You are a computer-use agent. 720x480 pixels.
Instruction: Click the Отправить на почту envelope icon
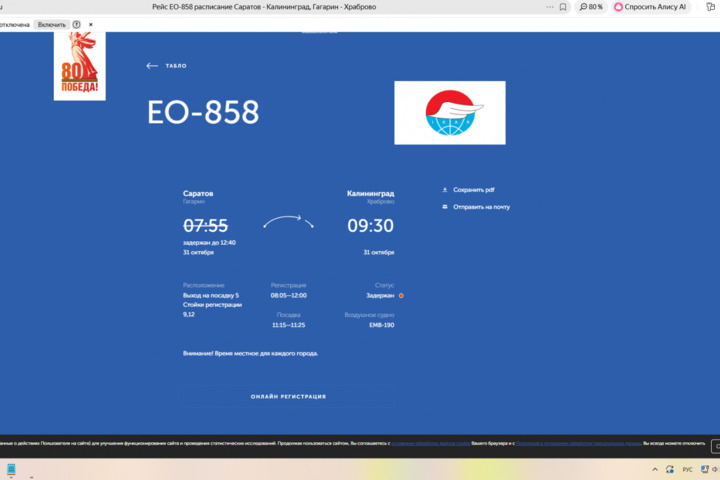[444, 207]
